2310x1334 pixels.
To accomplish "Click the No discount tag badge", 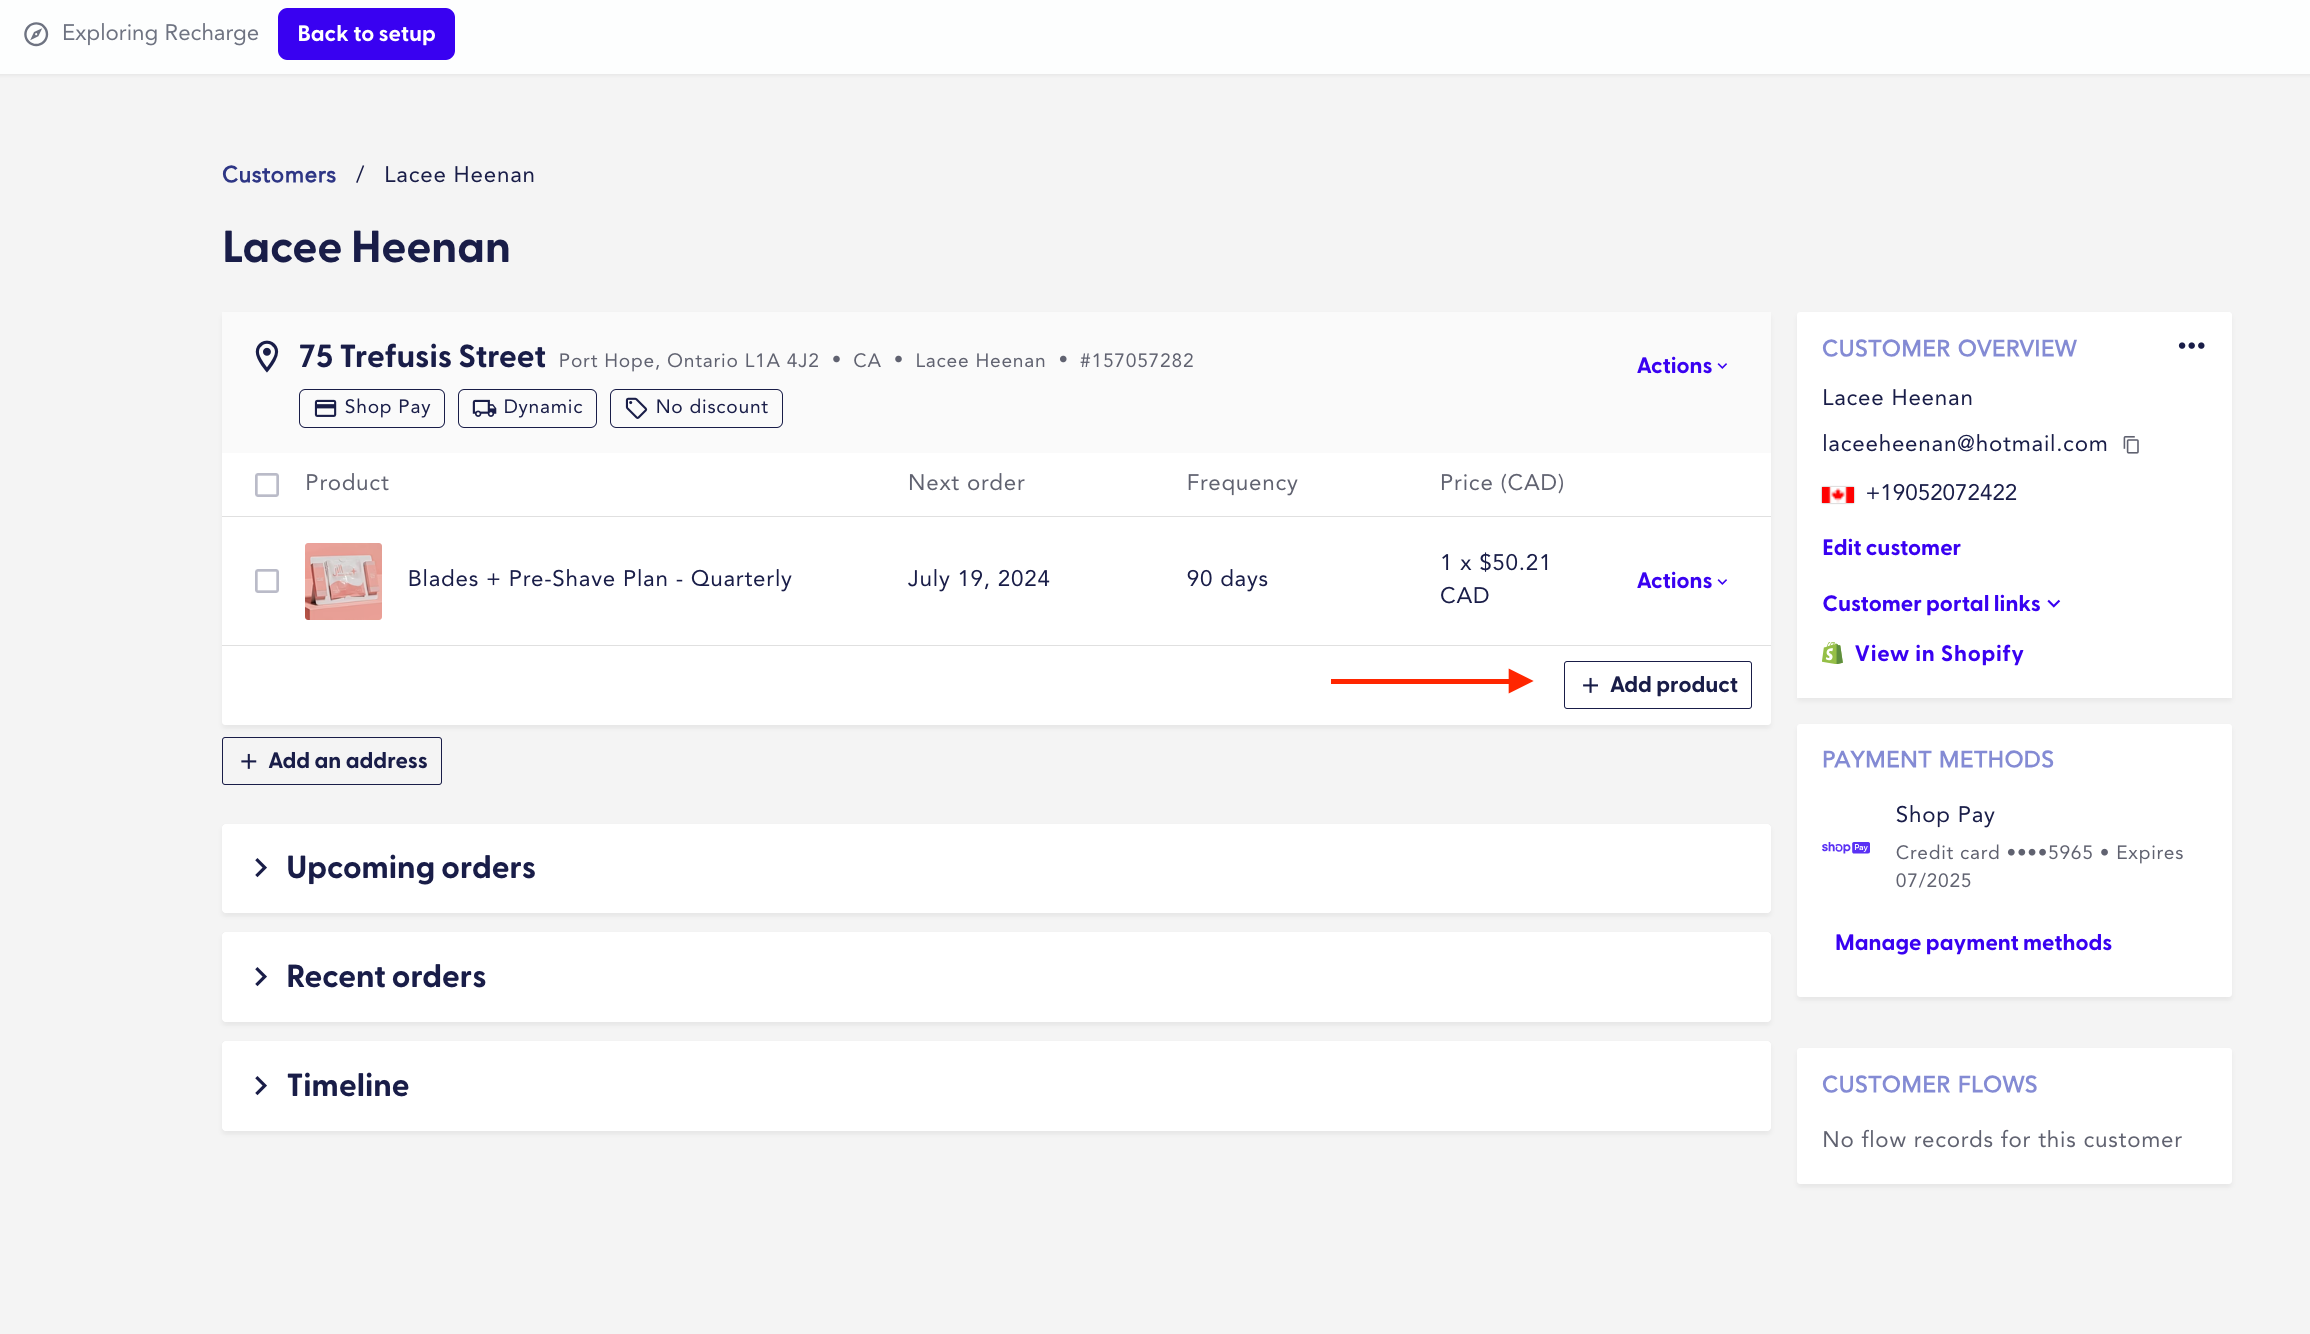I will pyautogui.click(x=696, y=408).
